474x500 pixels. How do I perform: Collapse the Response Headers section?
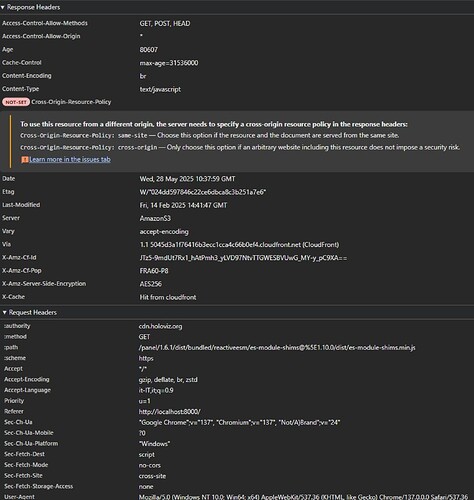click(31, 7)
